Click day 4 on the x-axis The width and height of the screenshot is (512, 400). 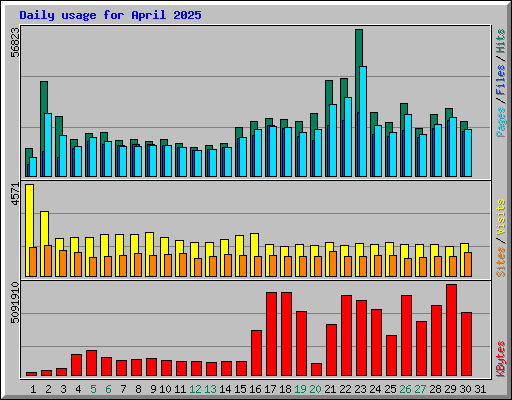[78, 389]
